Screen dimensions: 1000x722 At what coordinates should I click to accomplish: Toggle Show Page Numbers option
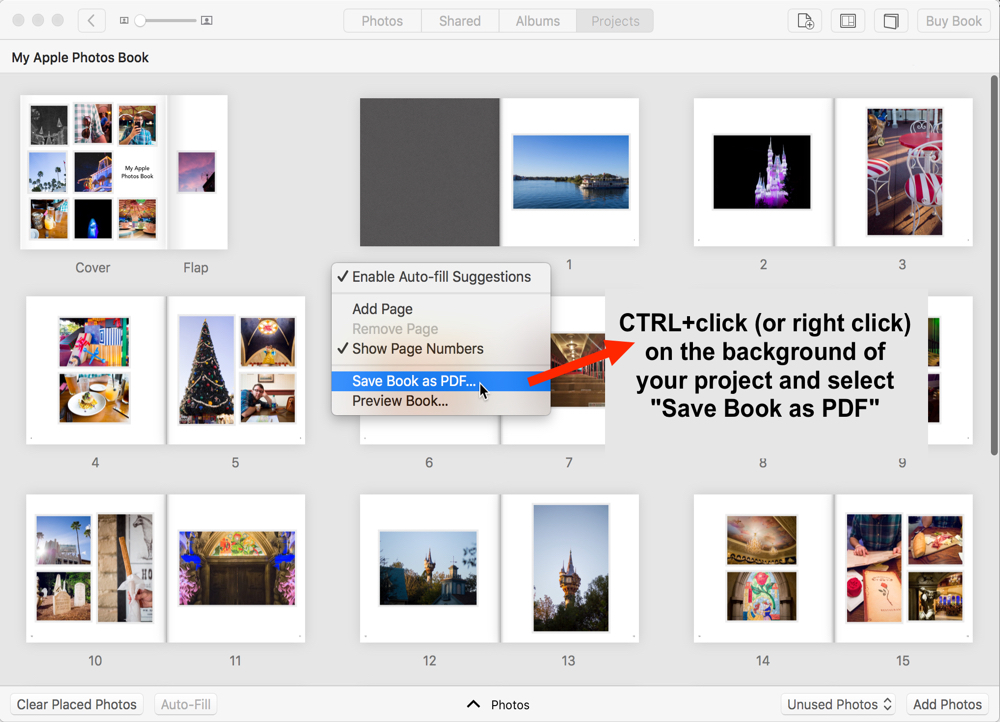pos(417,349)
